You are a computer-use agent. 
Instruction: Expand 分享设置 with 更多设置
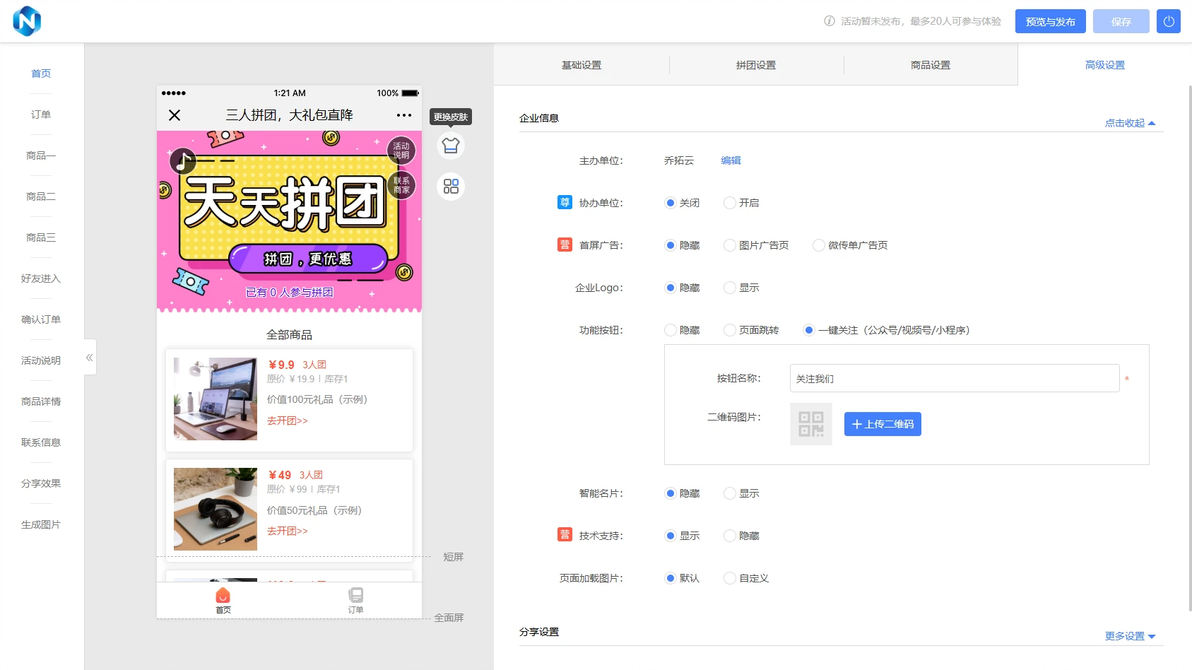tap(1130, 637)
